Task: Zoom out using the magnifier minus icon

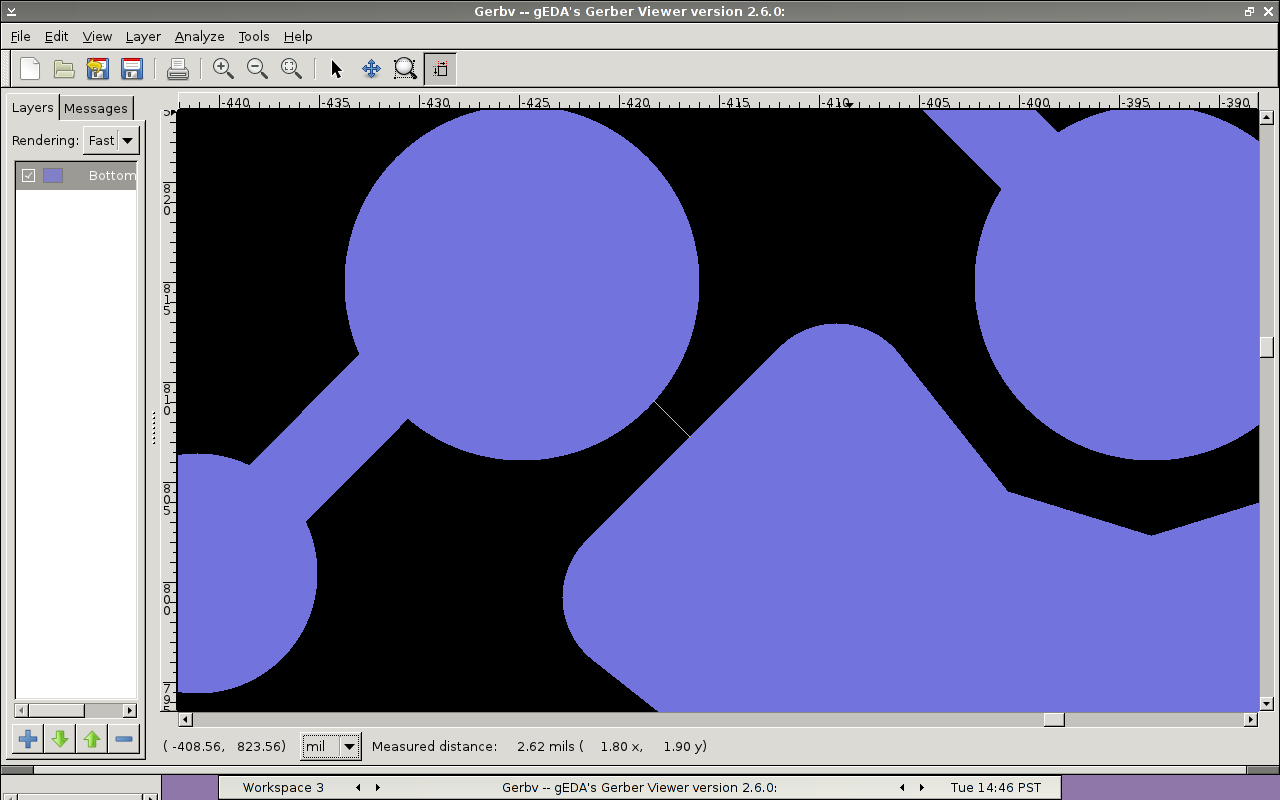Action: [257, 69]
